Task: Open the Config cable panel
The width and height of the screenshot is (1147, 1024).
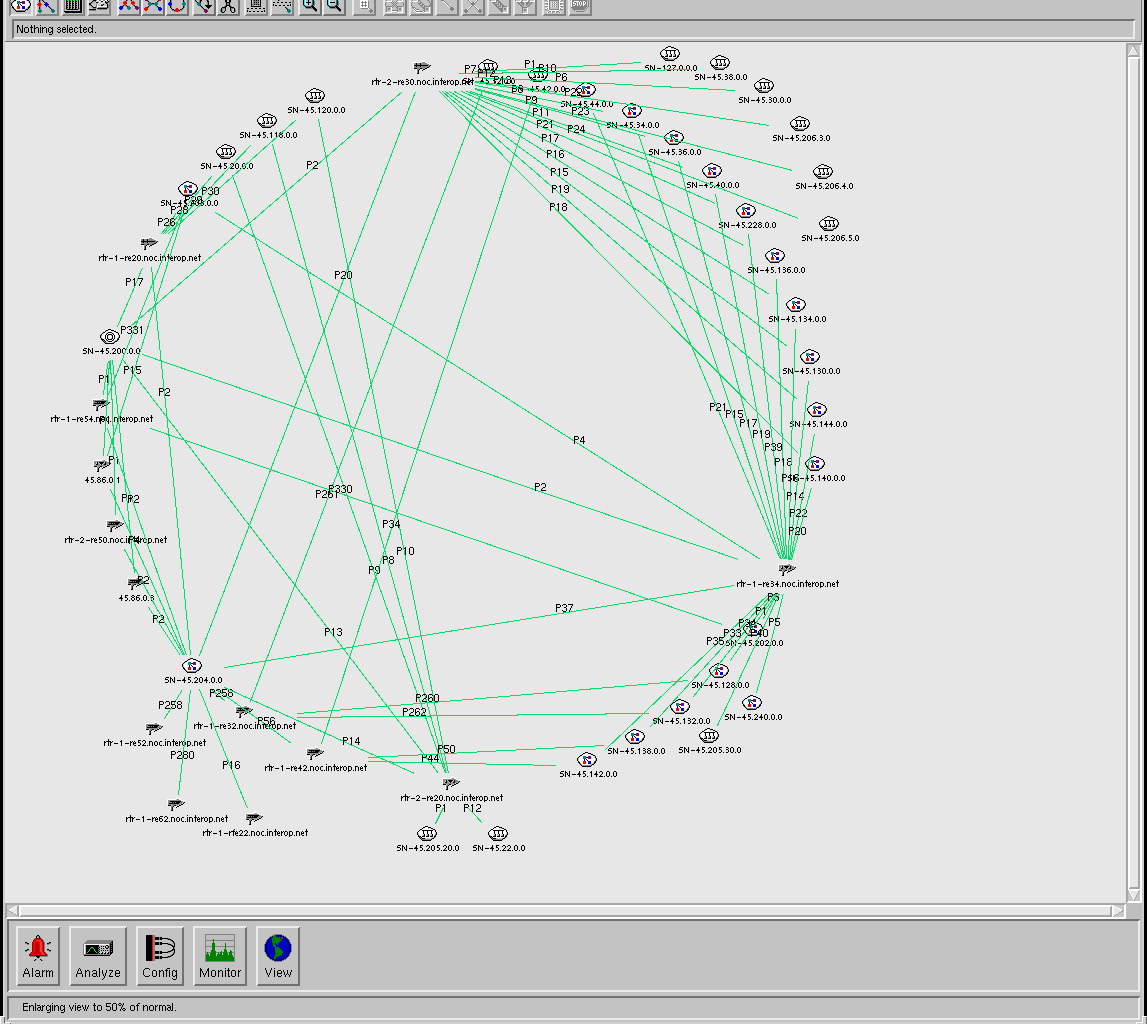Action: [x=159, y=955]
